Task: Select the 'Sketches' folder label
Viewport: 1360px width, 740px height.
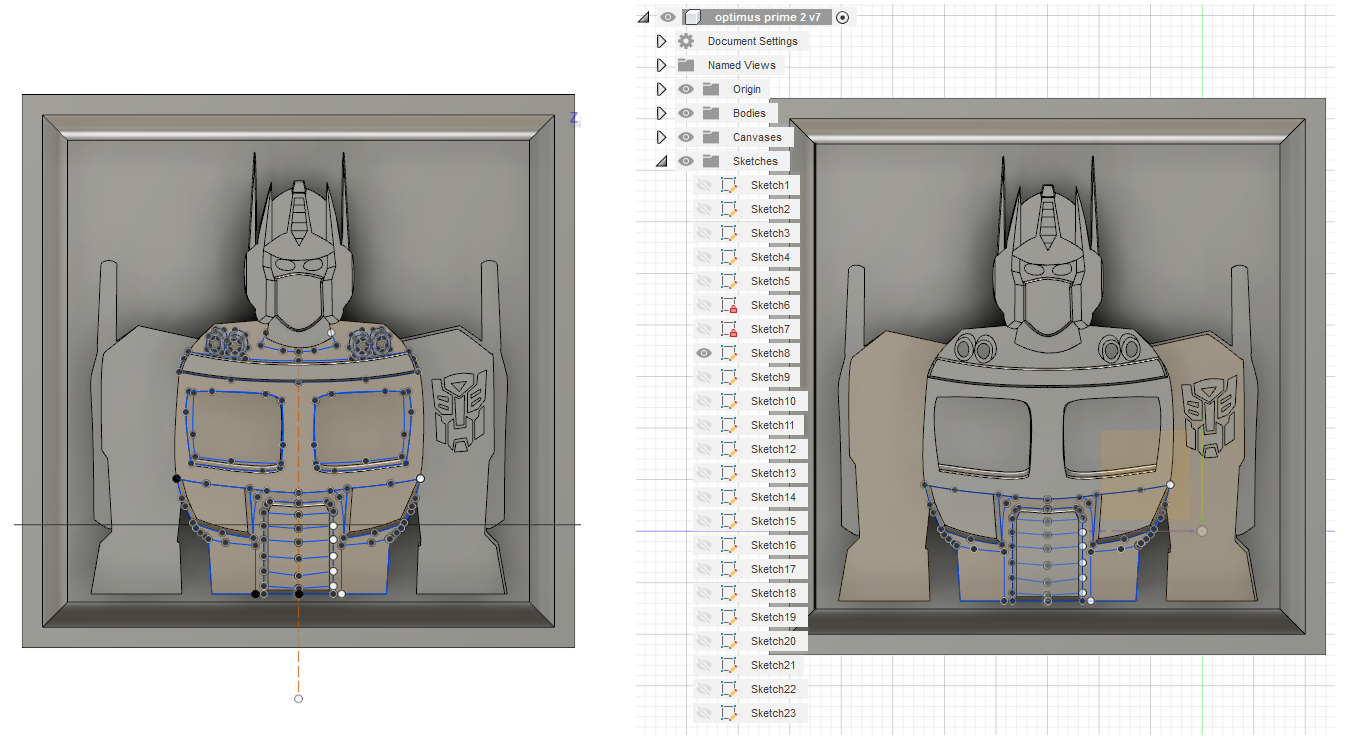Action: pyautogui.click(x=755, y=161)
